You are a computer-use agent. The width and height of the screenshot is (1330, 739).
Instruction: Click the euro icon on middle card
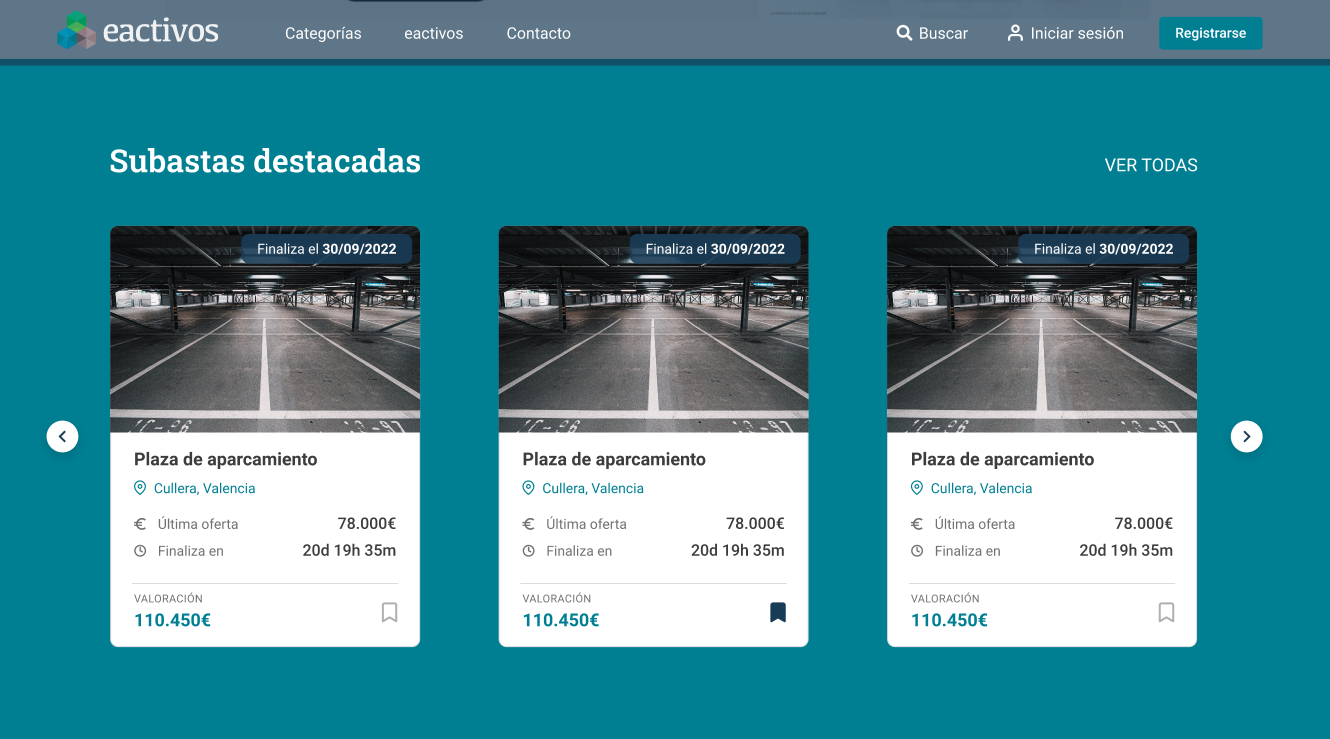point(528,524)
